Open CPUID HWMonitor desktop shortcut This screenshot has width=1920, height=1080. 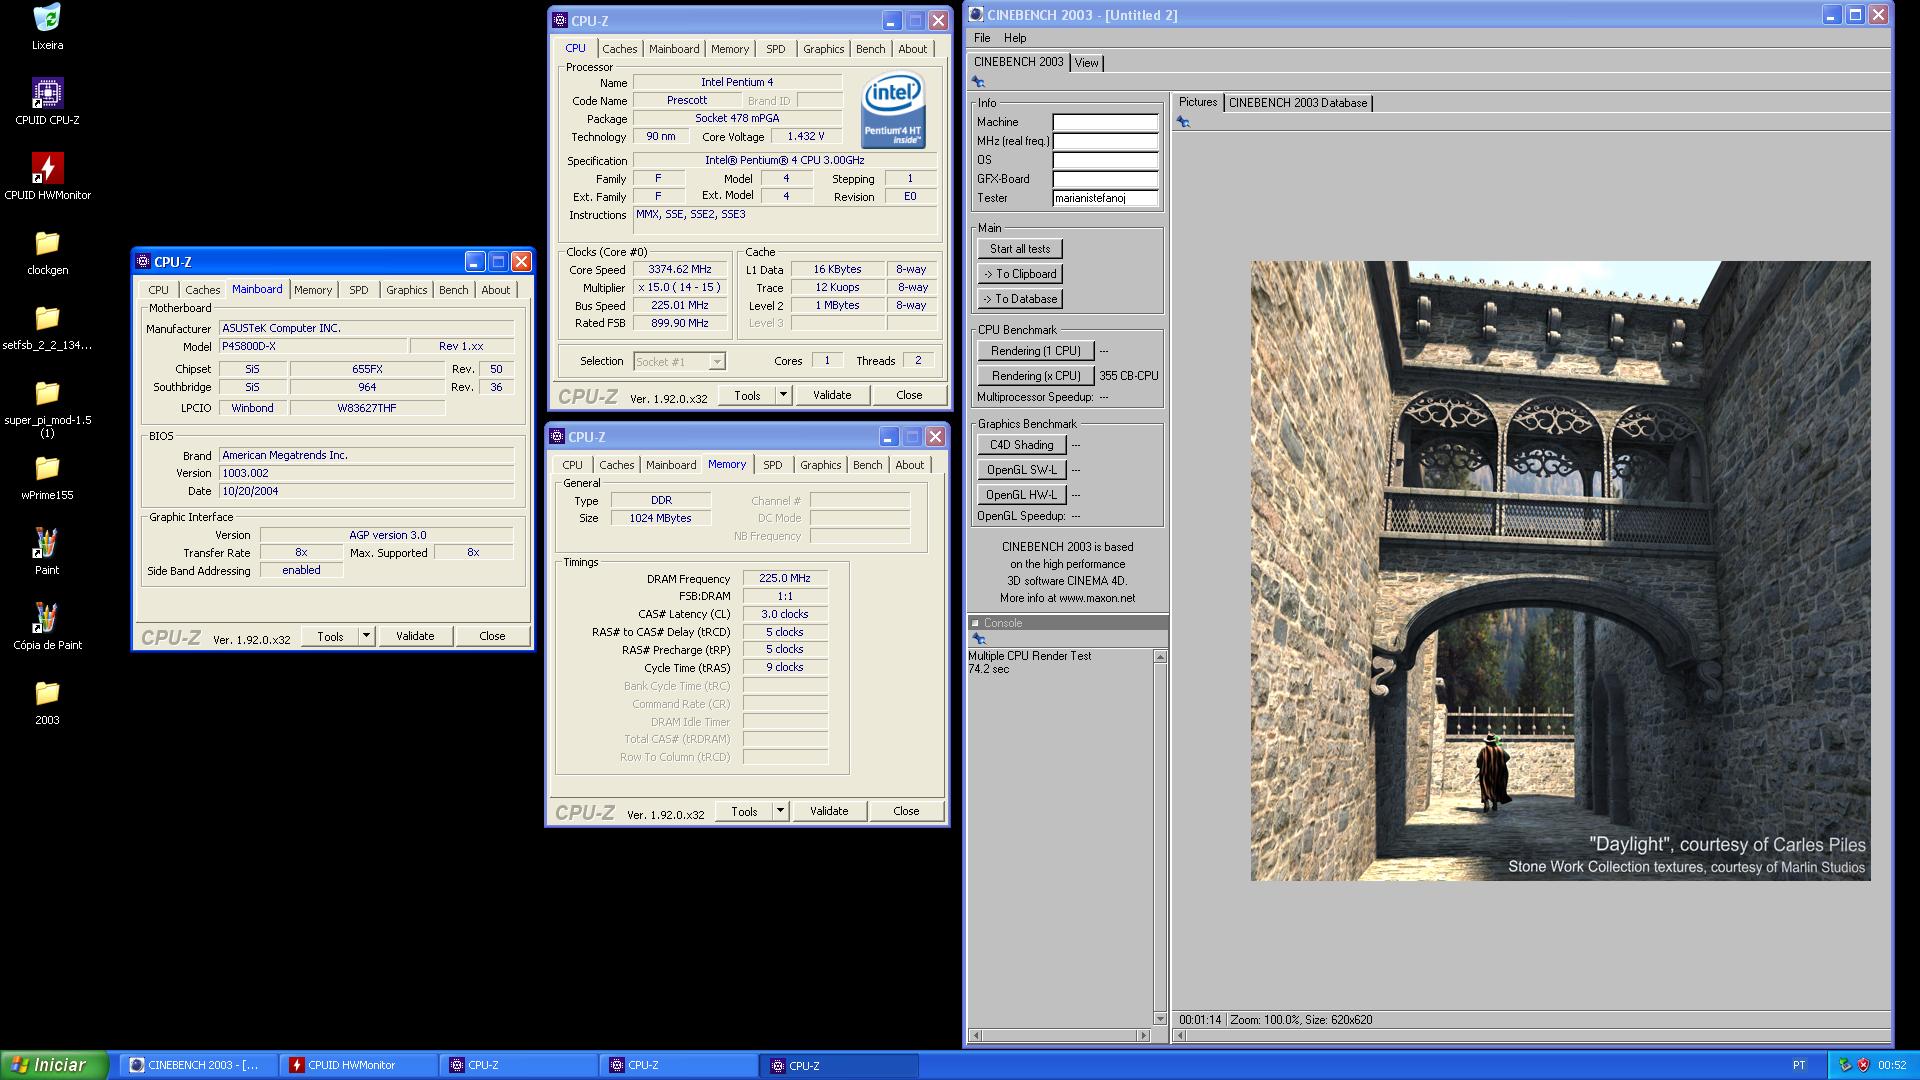47,168
